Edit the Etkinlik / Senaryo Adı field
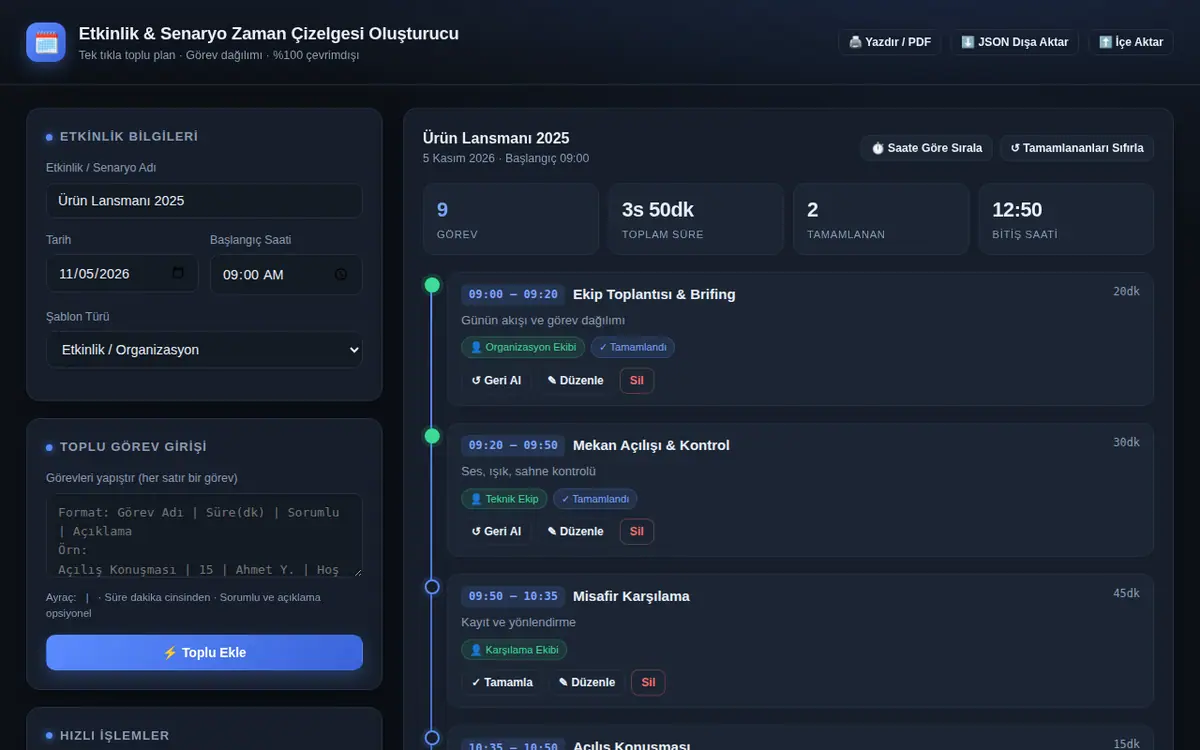 click(x=204, y=201)
